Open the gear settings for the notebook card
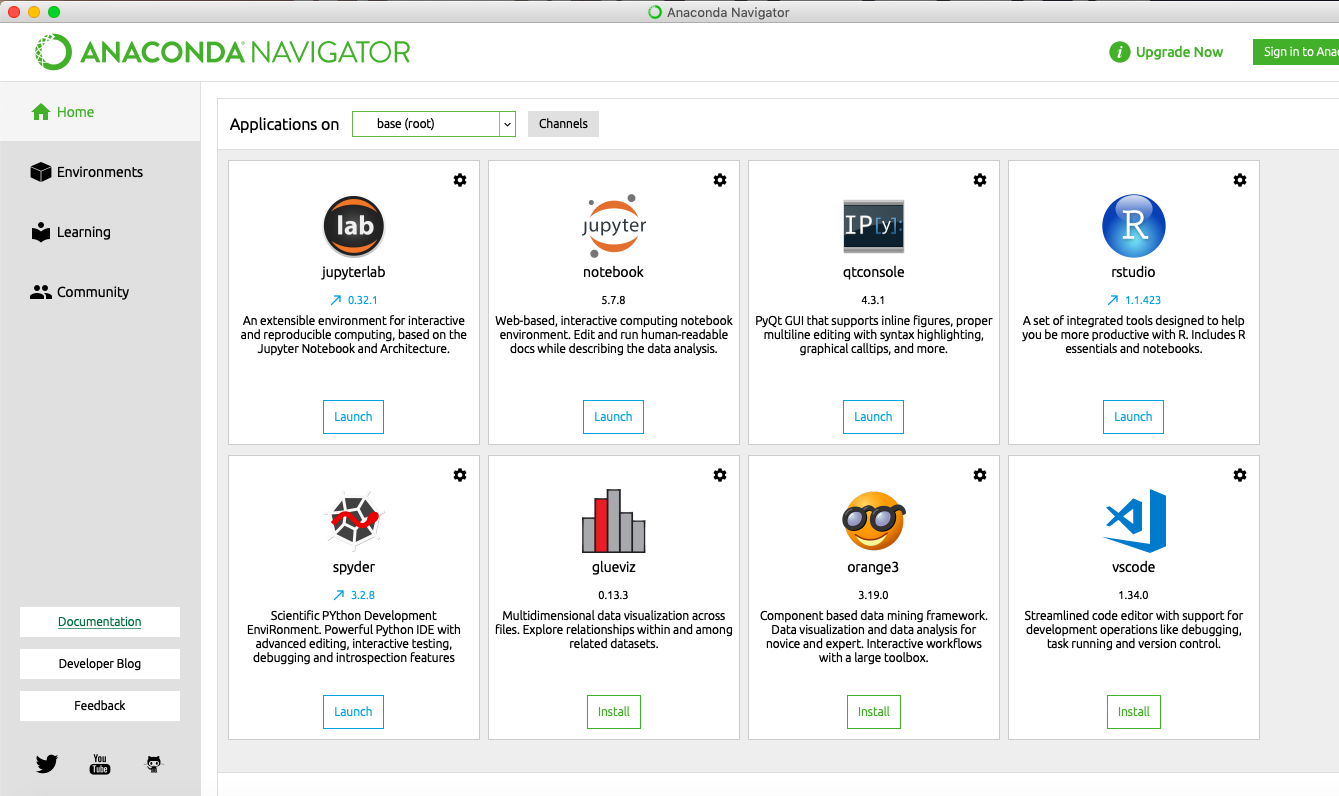The height and width of the screenshot is (796, 1339). tap(720, 180)
